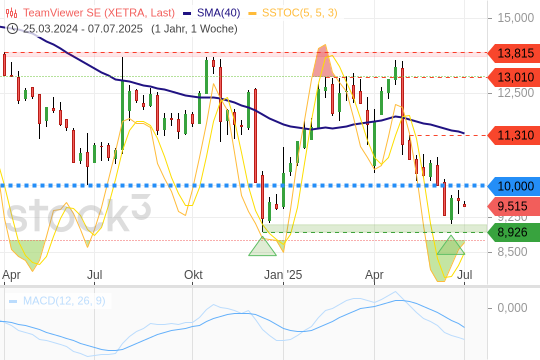Click the orange SSTOC legend marker
This screenshot has width=540, height=360.
[x=253, y=13]
